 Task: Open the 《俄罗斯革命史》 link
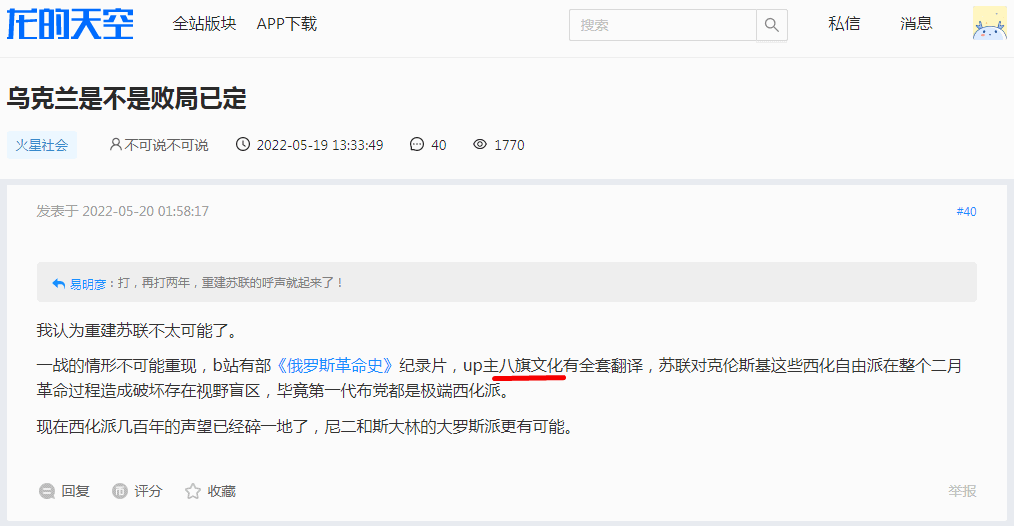point(335,366)
